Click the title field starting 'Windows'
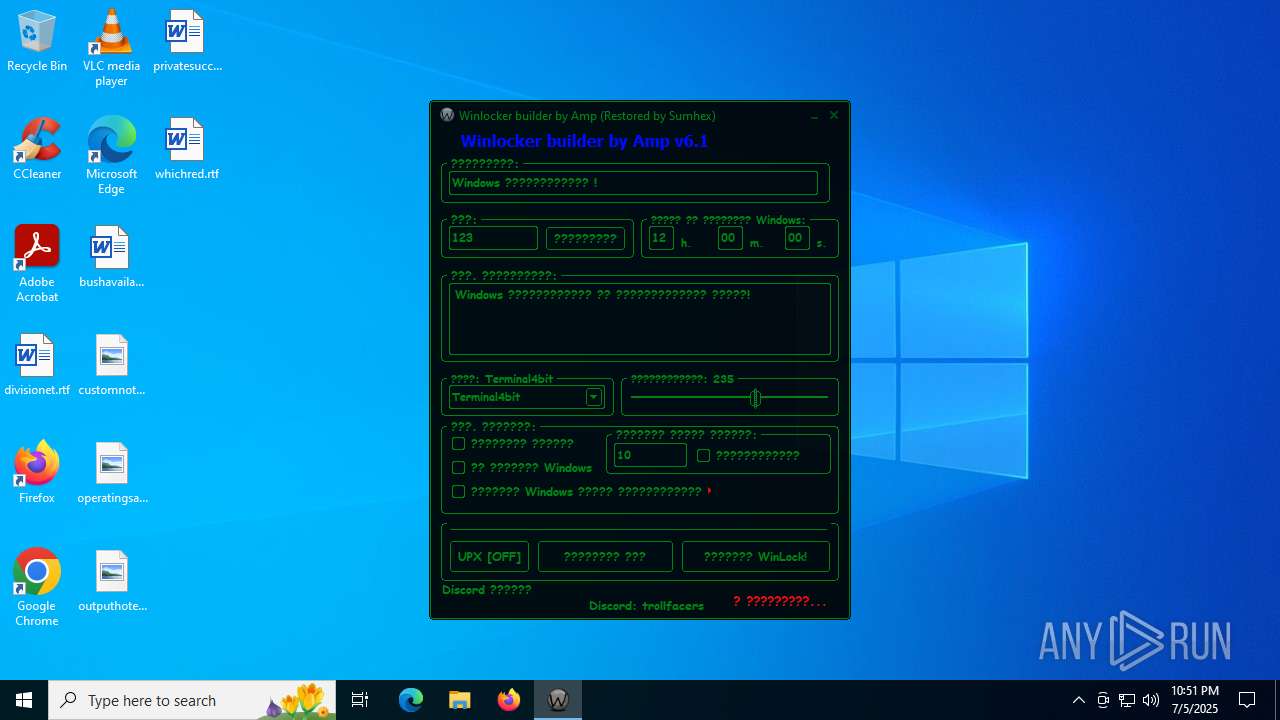This screenshot has width=1280, height=720. click(x=633, y=183)
